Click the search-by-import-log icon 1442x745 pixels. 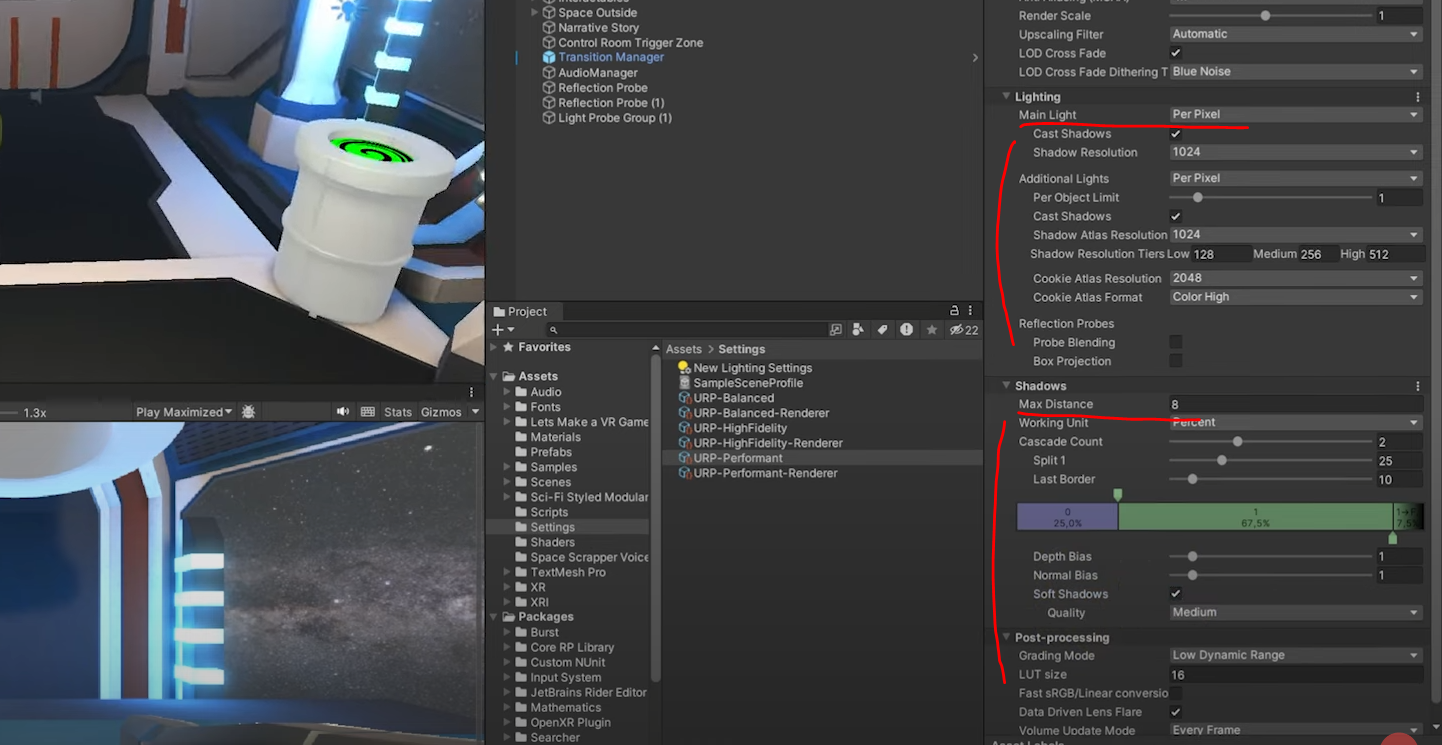pos(906,329)
